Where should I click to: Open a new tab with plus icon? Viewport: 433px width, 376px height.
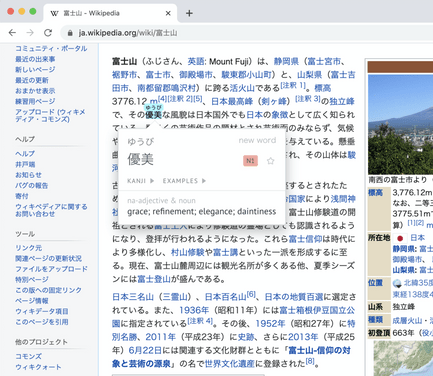click(189, 13)
